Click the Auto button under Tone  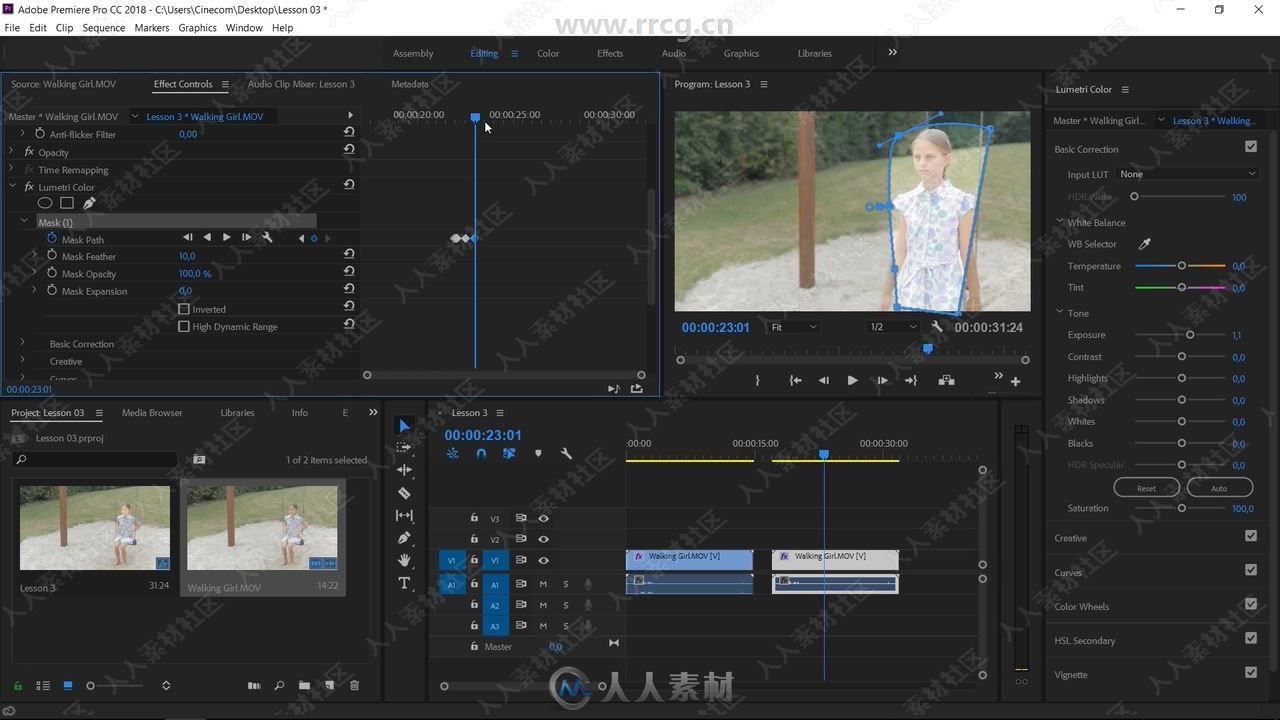(x=1219, y=488)
